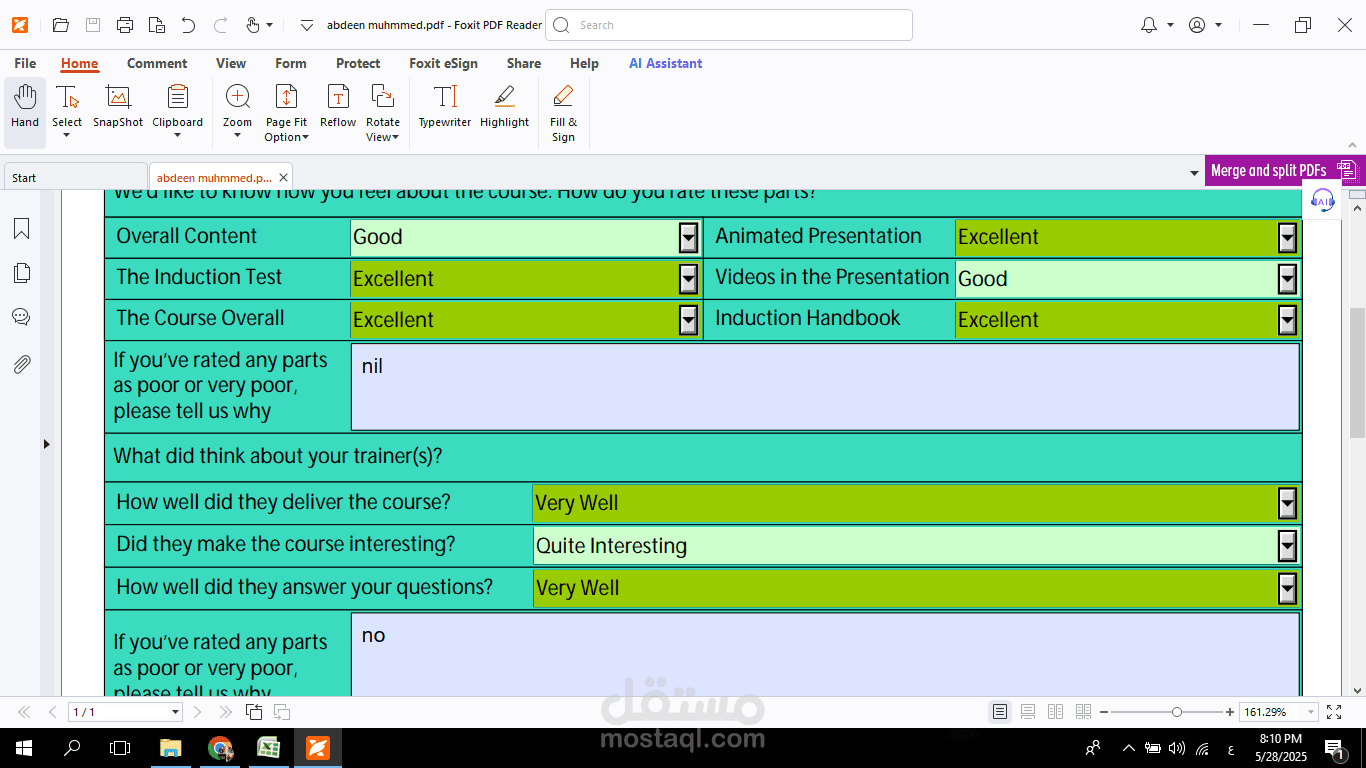The image size is (1366, 768).
Task: Open Videos in the Presentation dropdown
Action: click(1287, 279)
